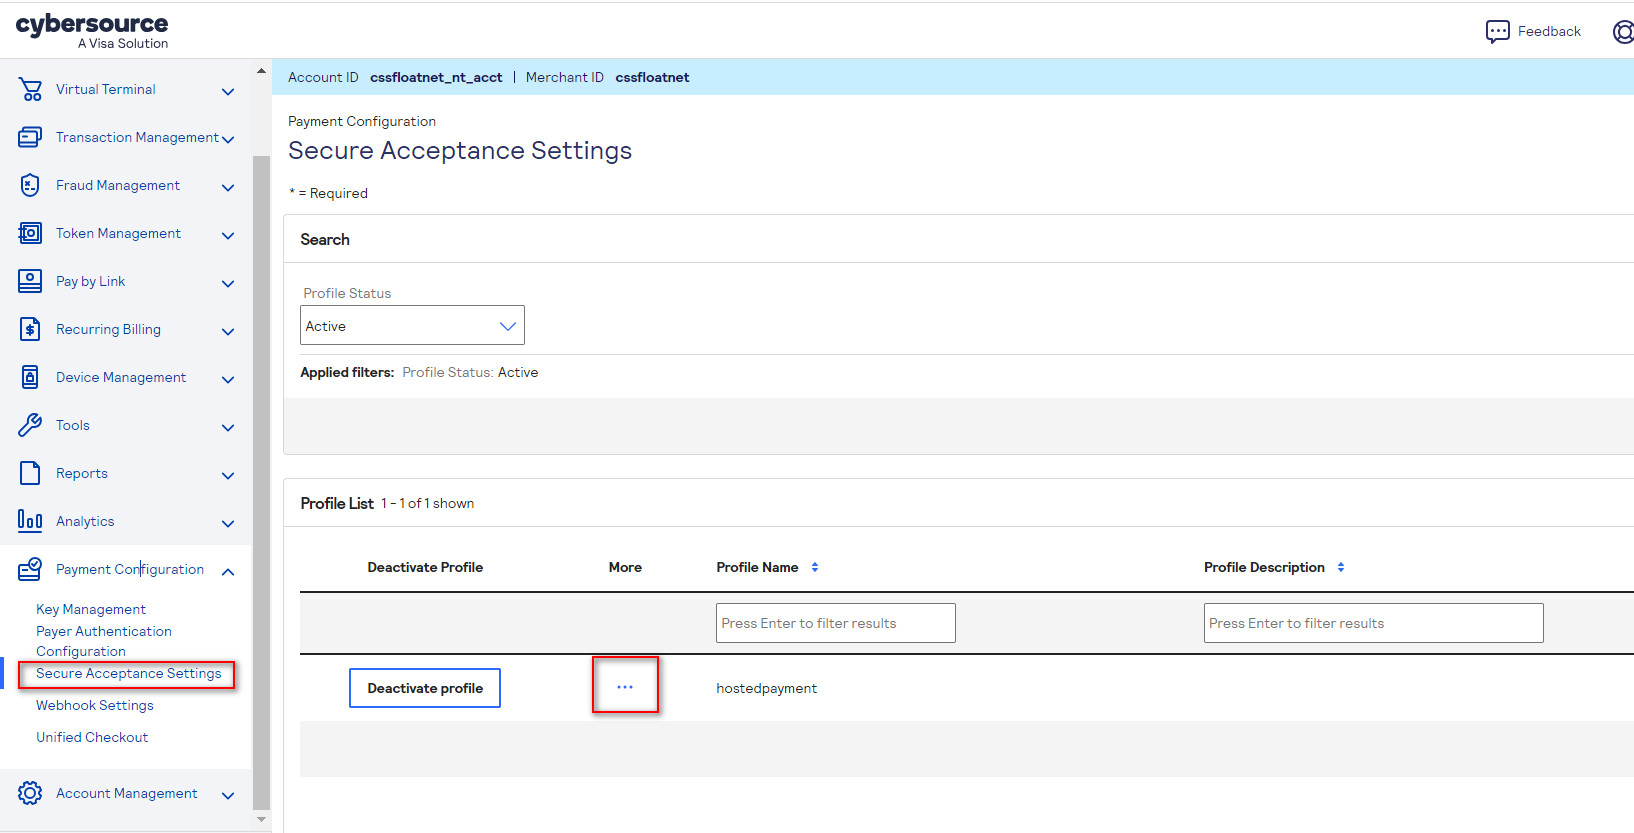This screenshot has height=833, width=1634.
Task: Expand Account Management chevron
Action: pos(228,795)
